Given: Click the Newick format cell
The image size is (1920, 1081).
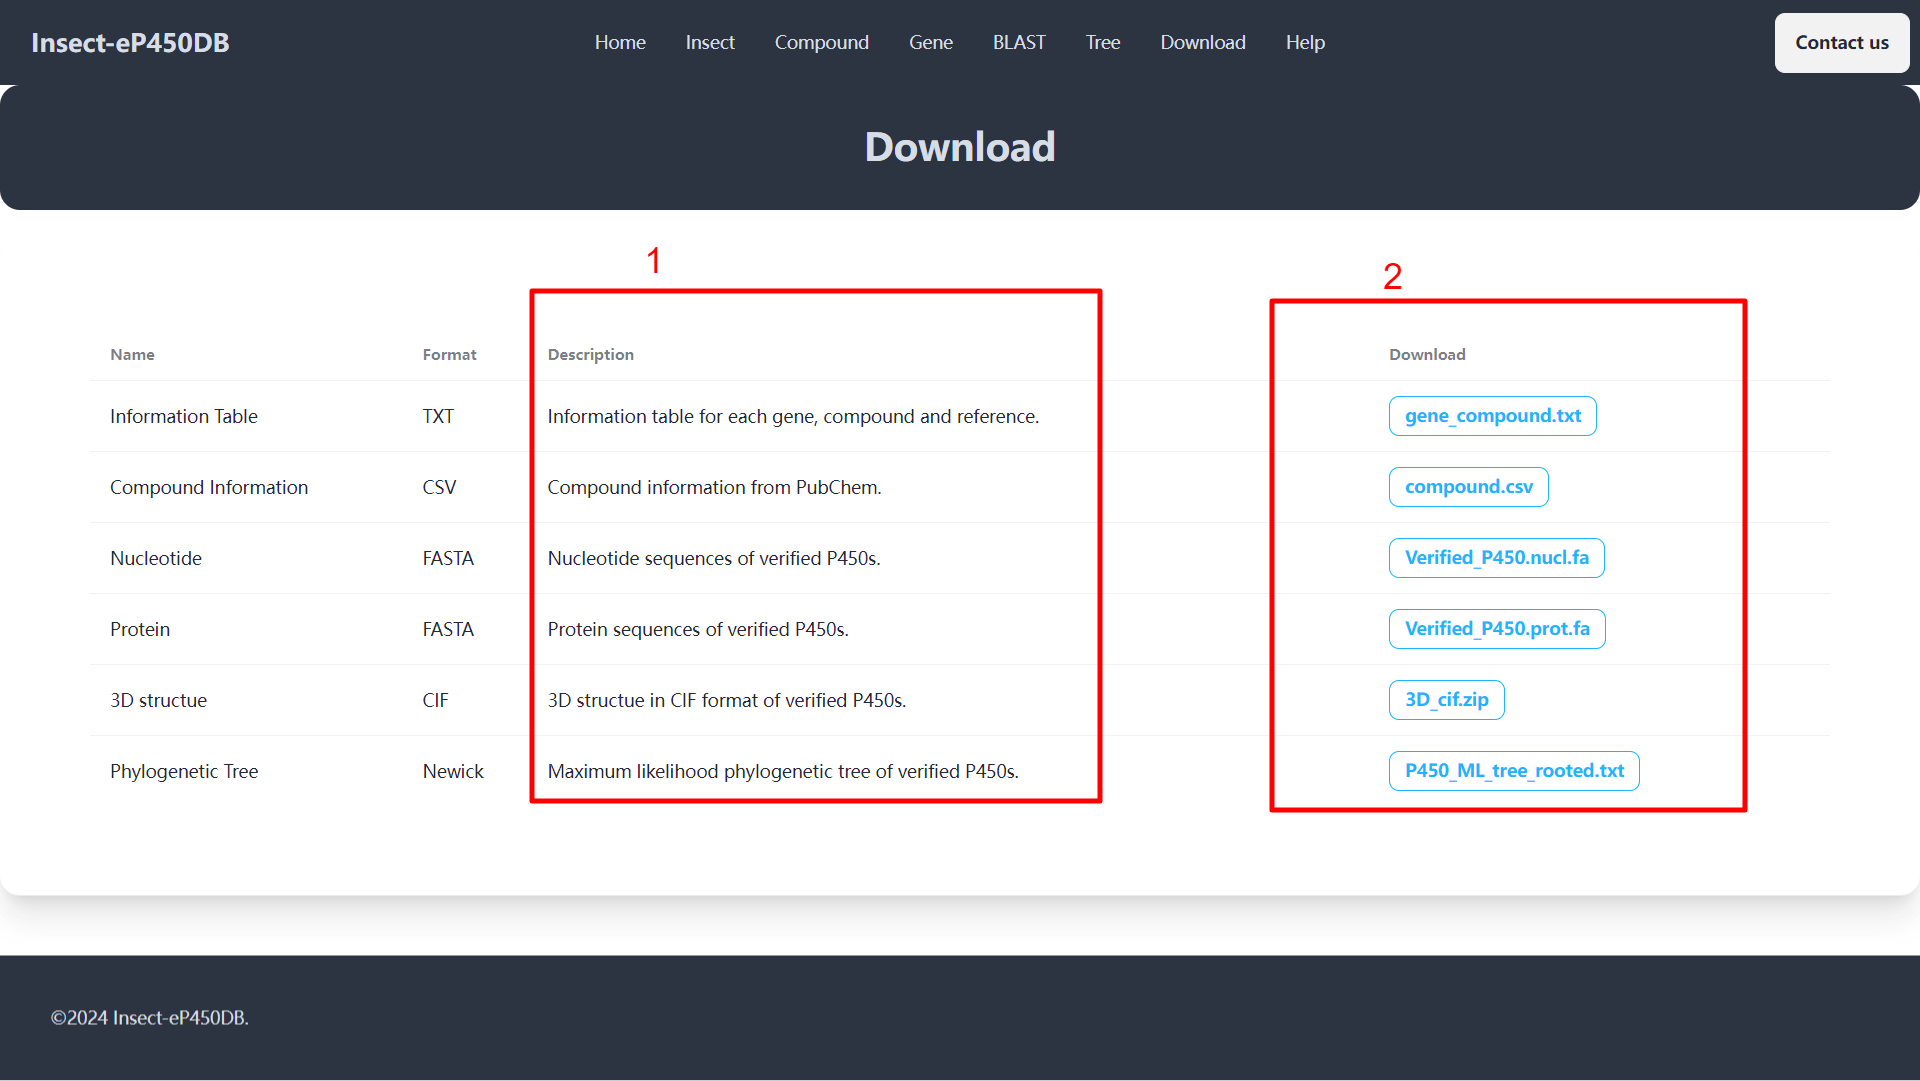Looking at the screenshot, I should click(453, 772).
